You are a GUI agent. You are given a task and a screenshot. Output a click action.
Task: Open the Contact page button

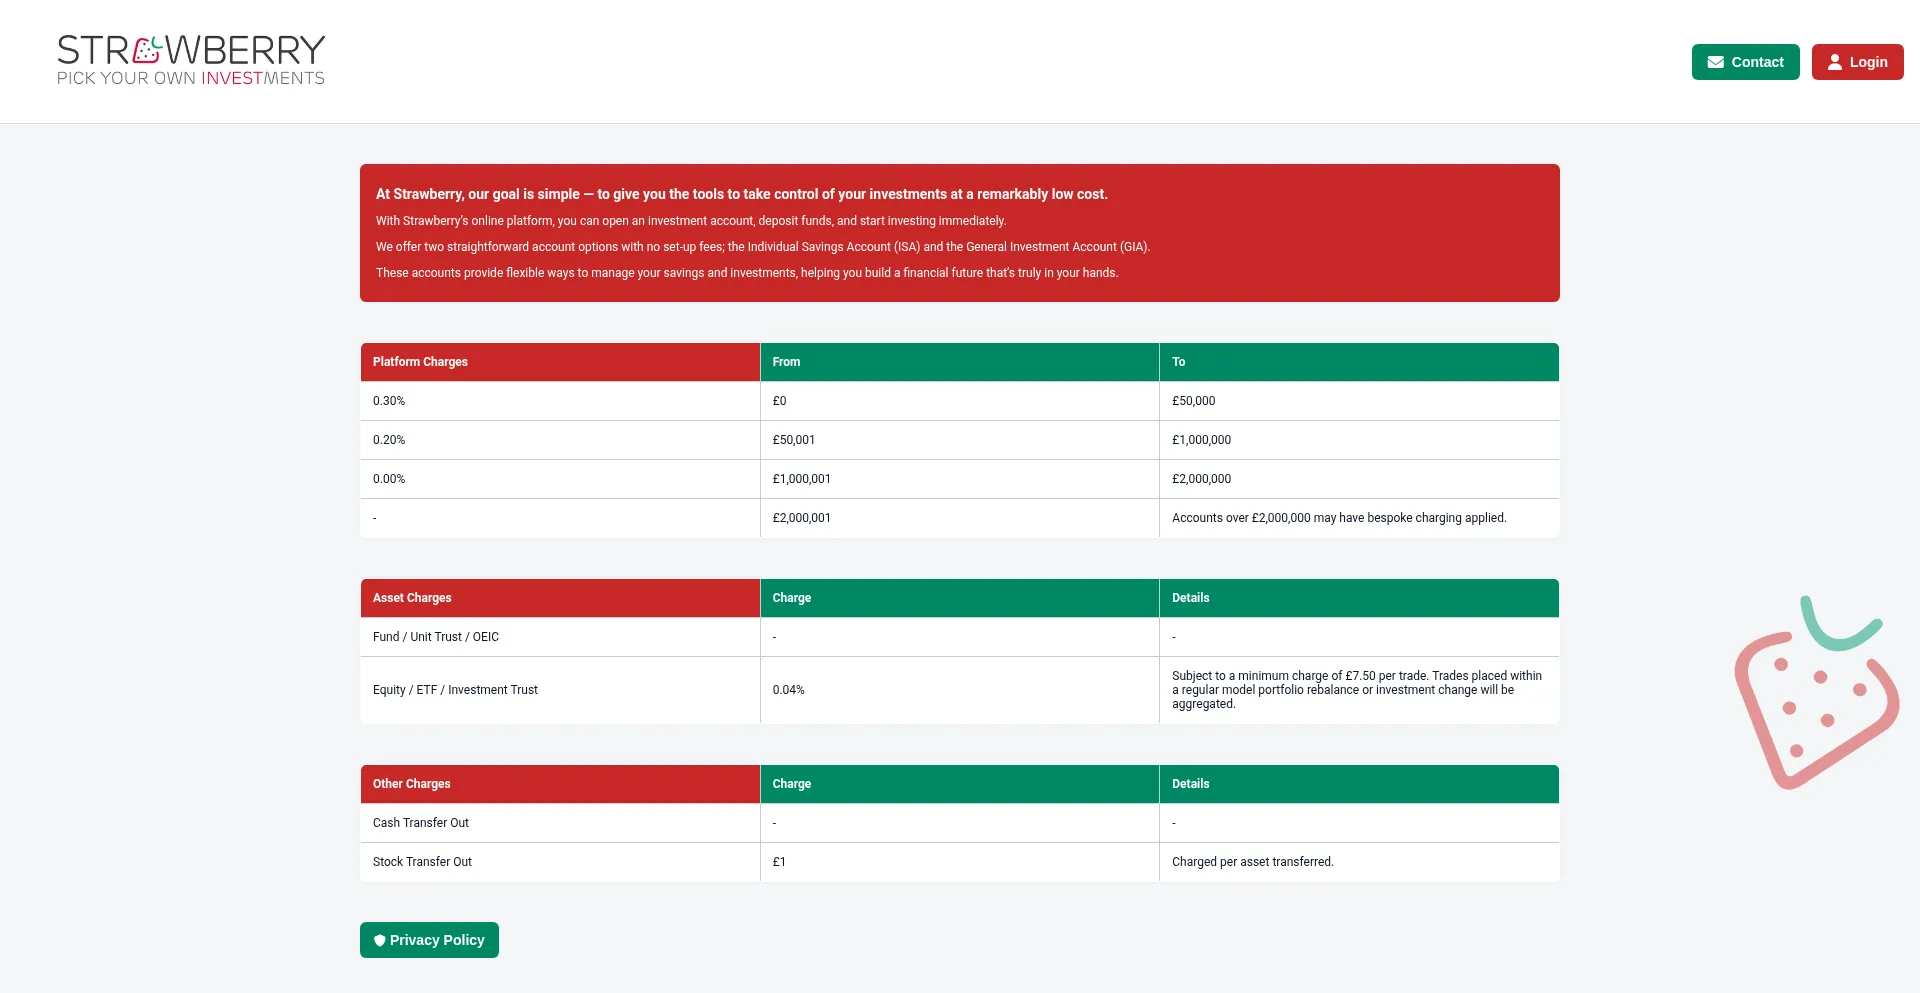click(1746, 62)
